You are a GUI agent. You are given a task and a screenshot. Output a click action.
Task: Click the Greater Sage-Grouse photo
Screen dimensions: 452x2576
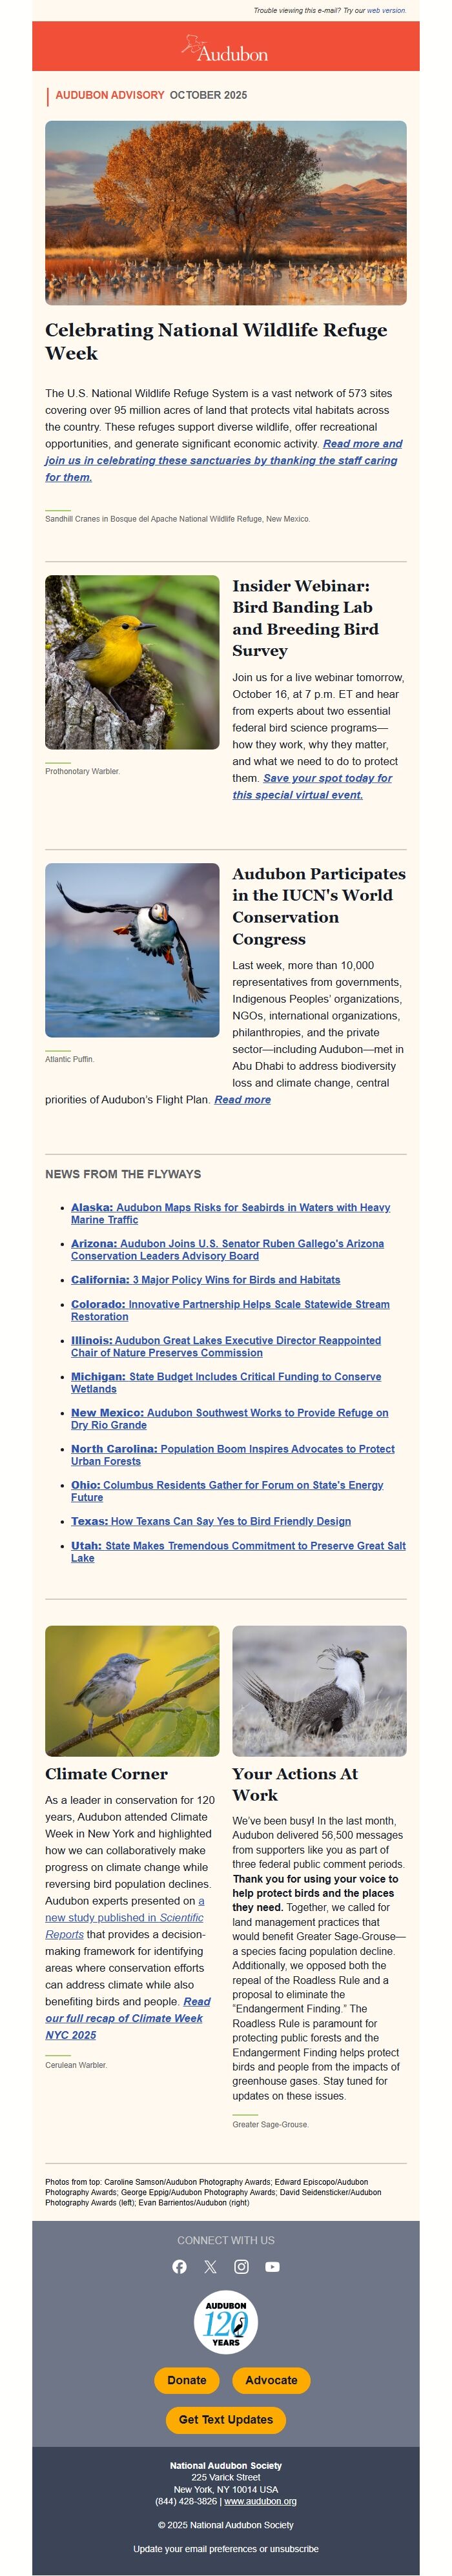[319, 1690]
